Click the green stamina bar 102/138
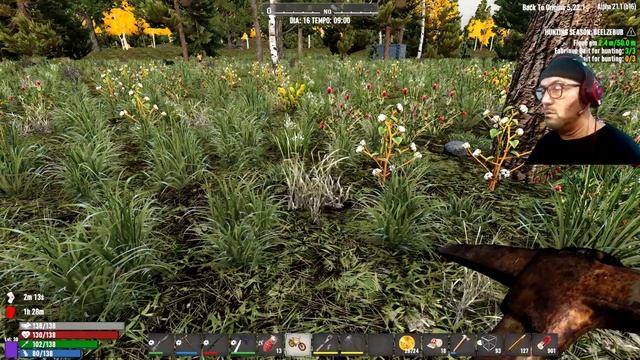This screenshot has height=360, width=640. coord(59,344)
